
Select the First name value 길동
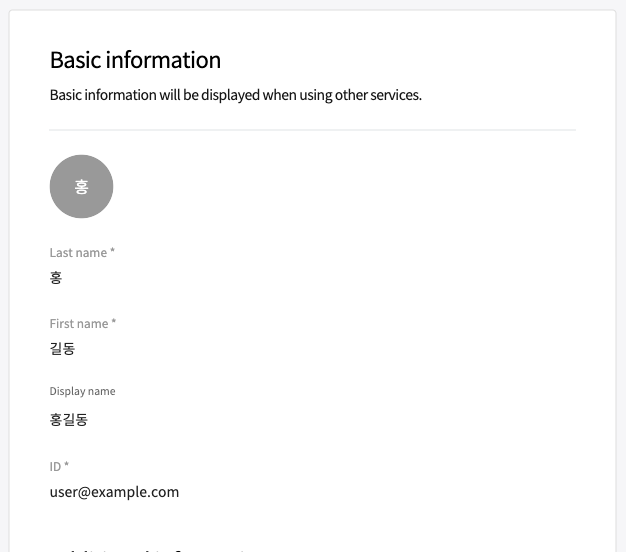[62, 349]
